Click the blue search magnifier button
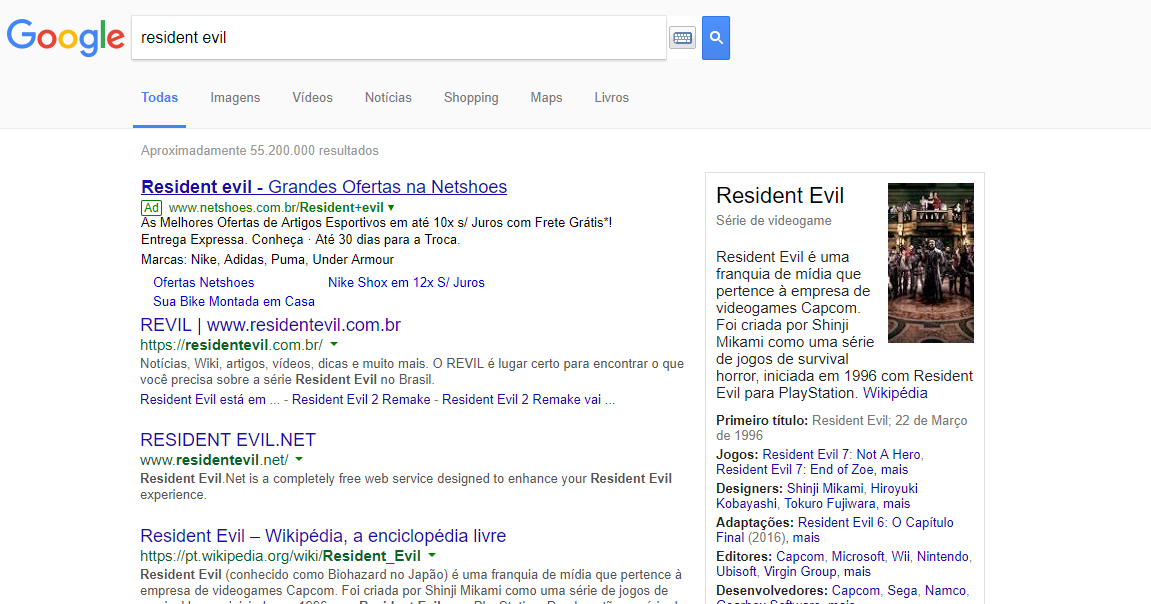 pyautogui.click(x=716, y=37)
